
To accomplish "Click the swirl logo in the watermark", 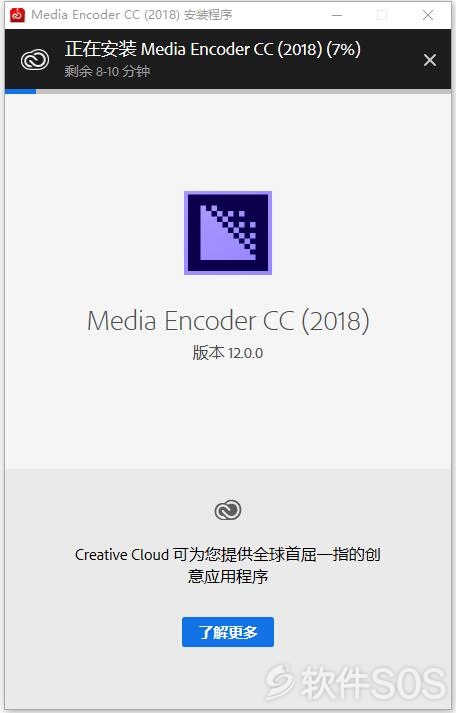I will coord(280,682).
